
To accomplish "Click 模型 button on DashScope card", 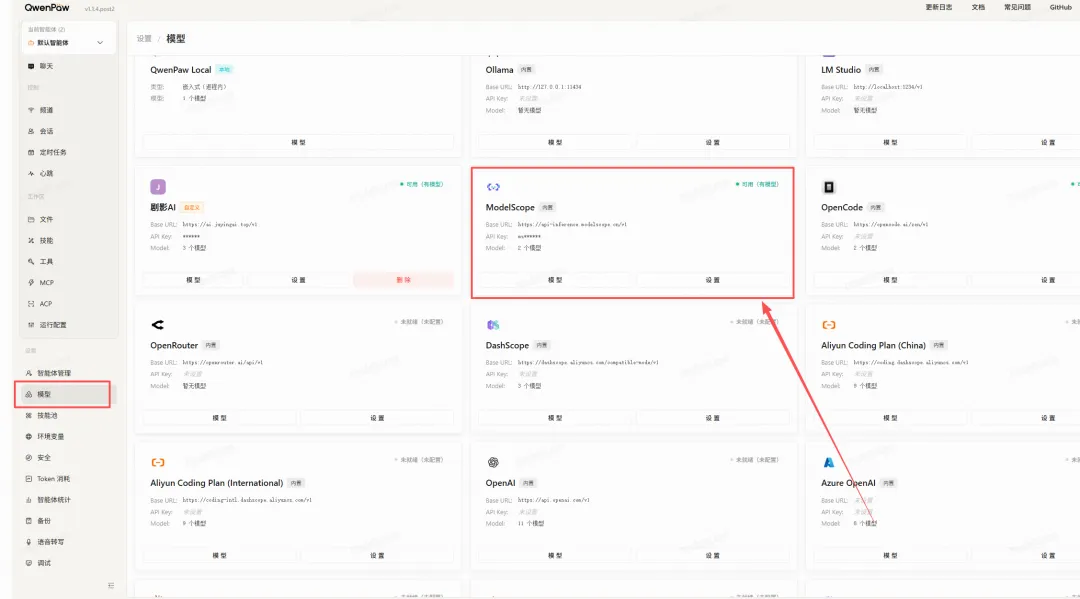I will coord(555,418).
